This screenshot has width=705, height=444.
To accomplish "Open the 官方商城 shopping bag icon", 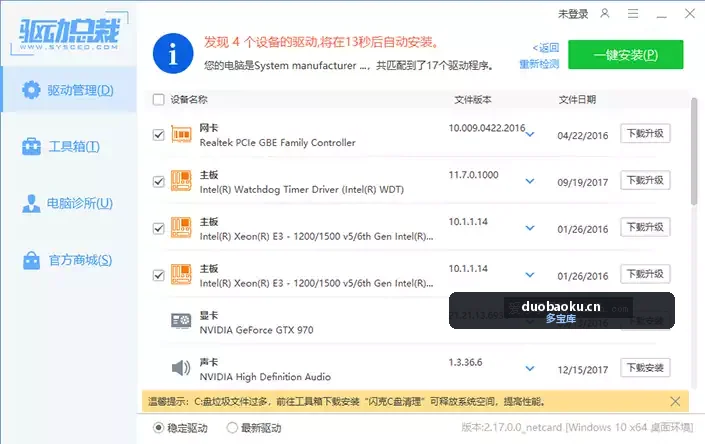I will (x=31, y=260).
